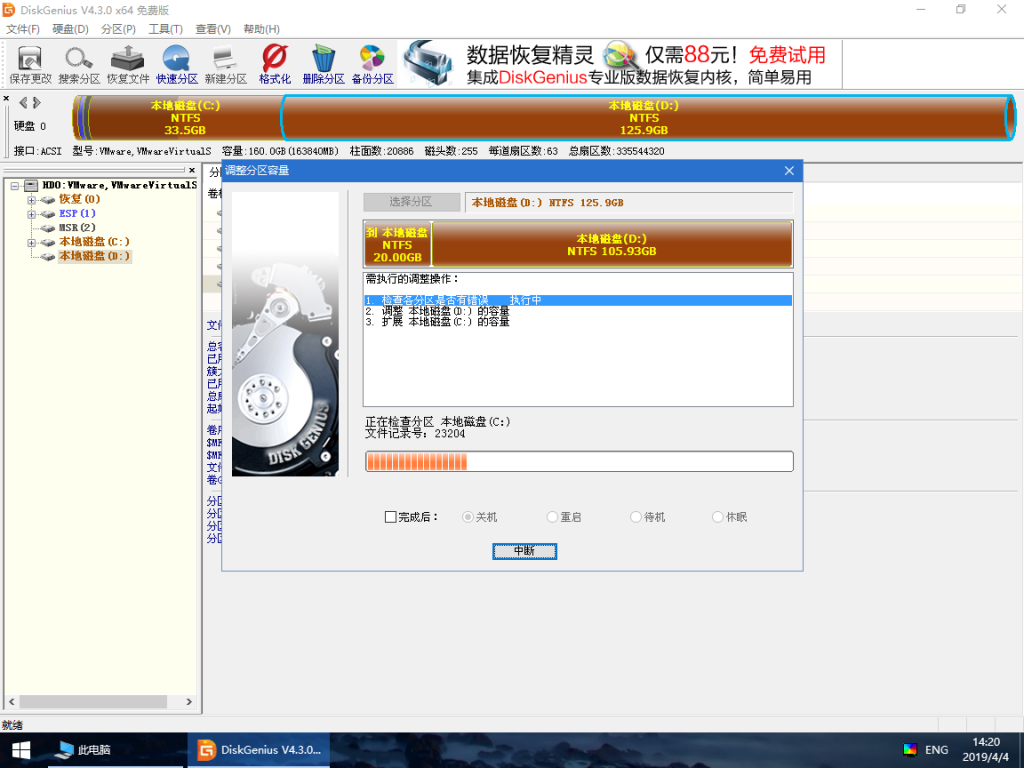Open the 工具(T) menu

coord(165,29)
